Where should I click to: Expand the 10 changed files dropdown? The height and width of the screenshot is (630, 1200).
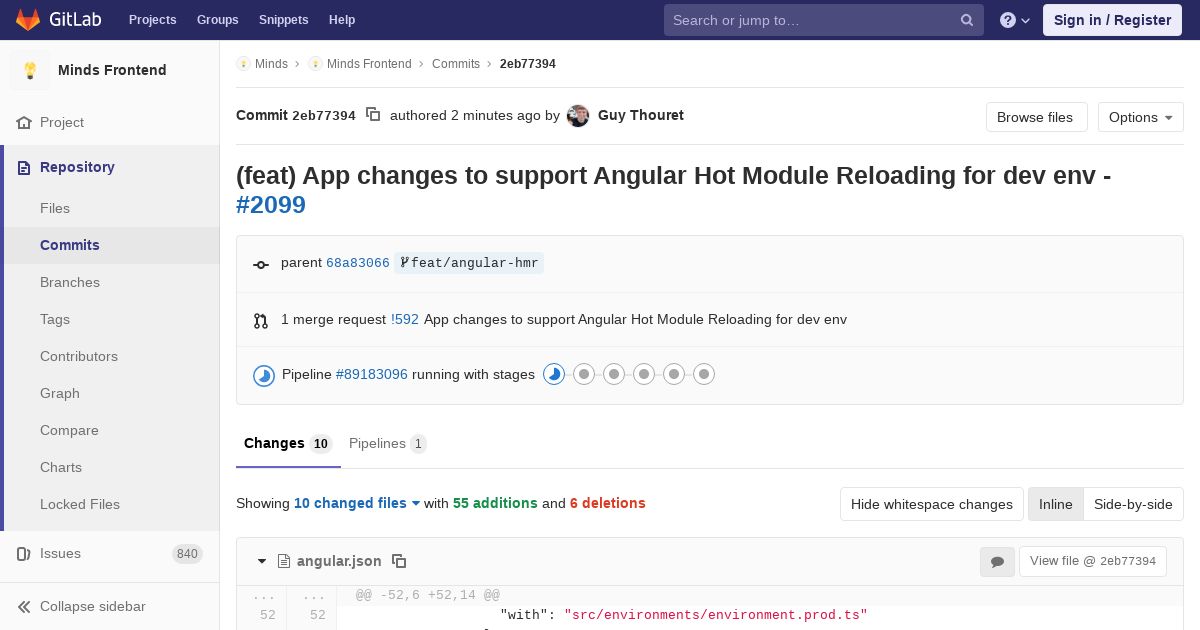(357, 504)
